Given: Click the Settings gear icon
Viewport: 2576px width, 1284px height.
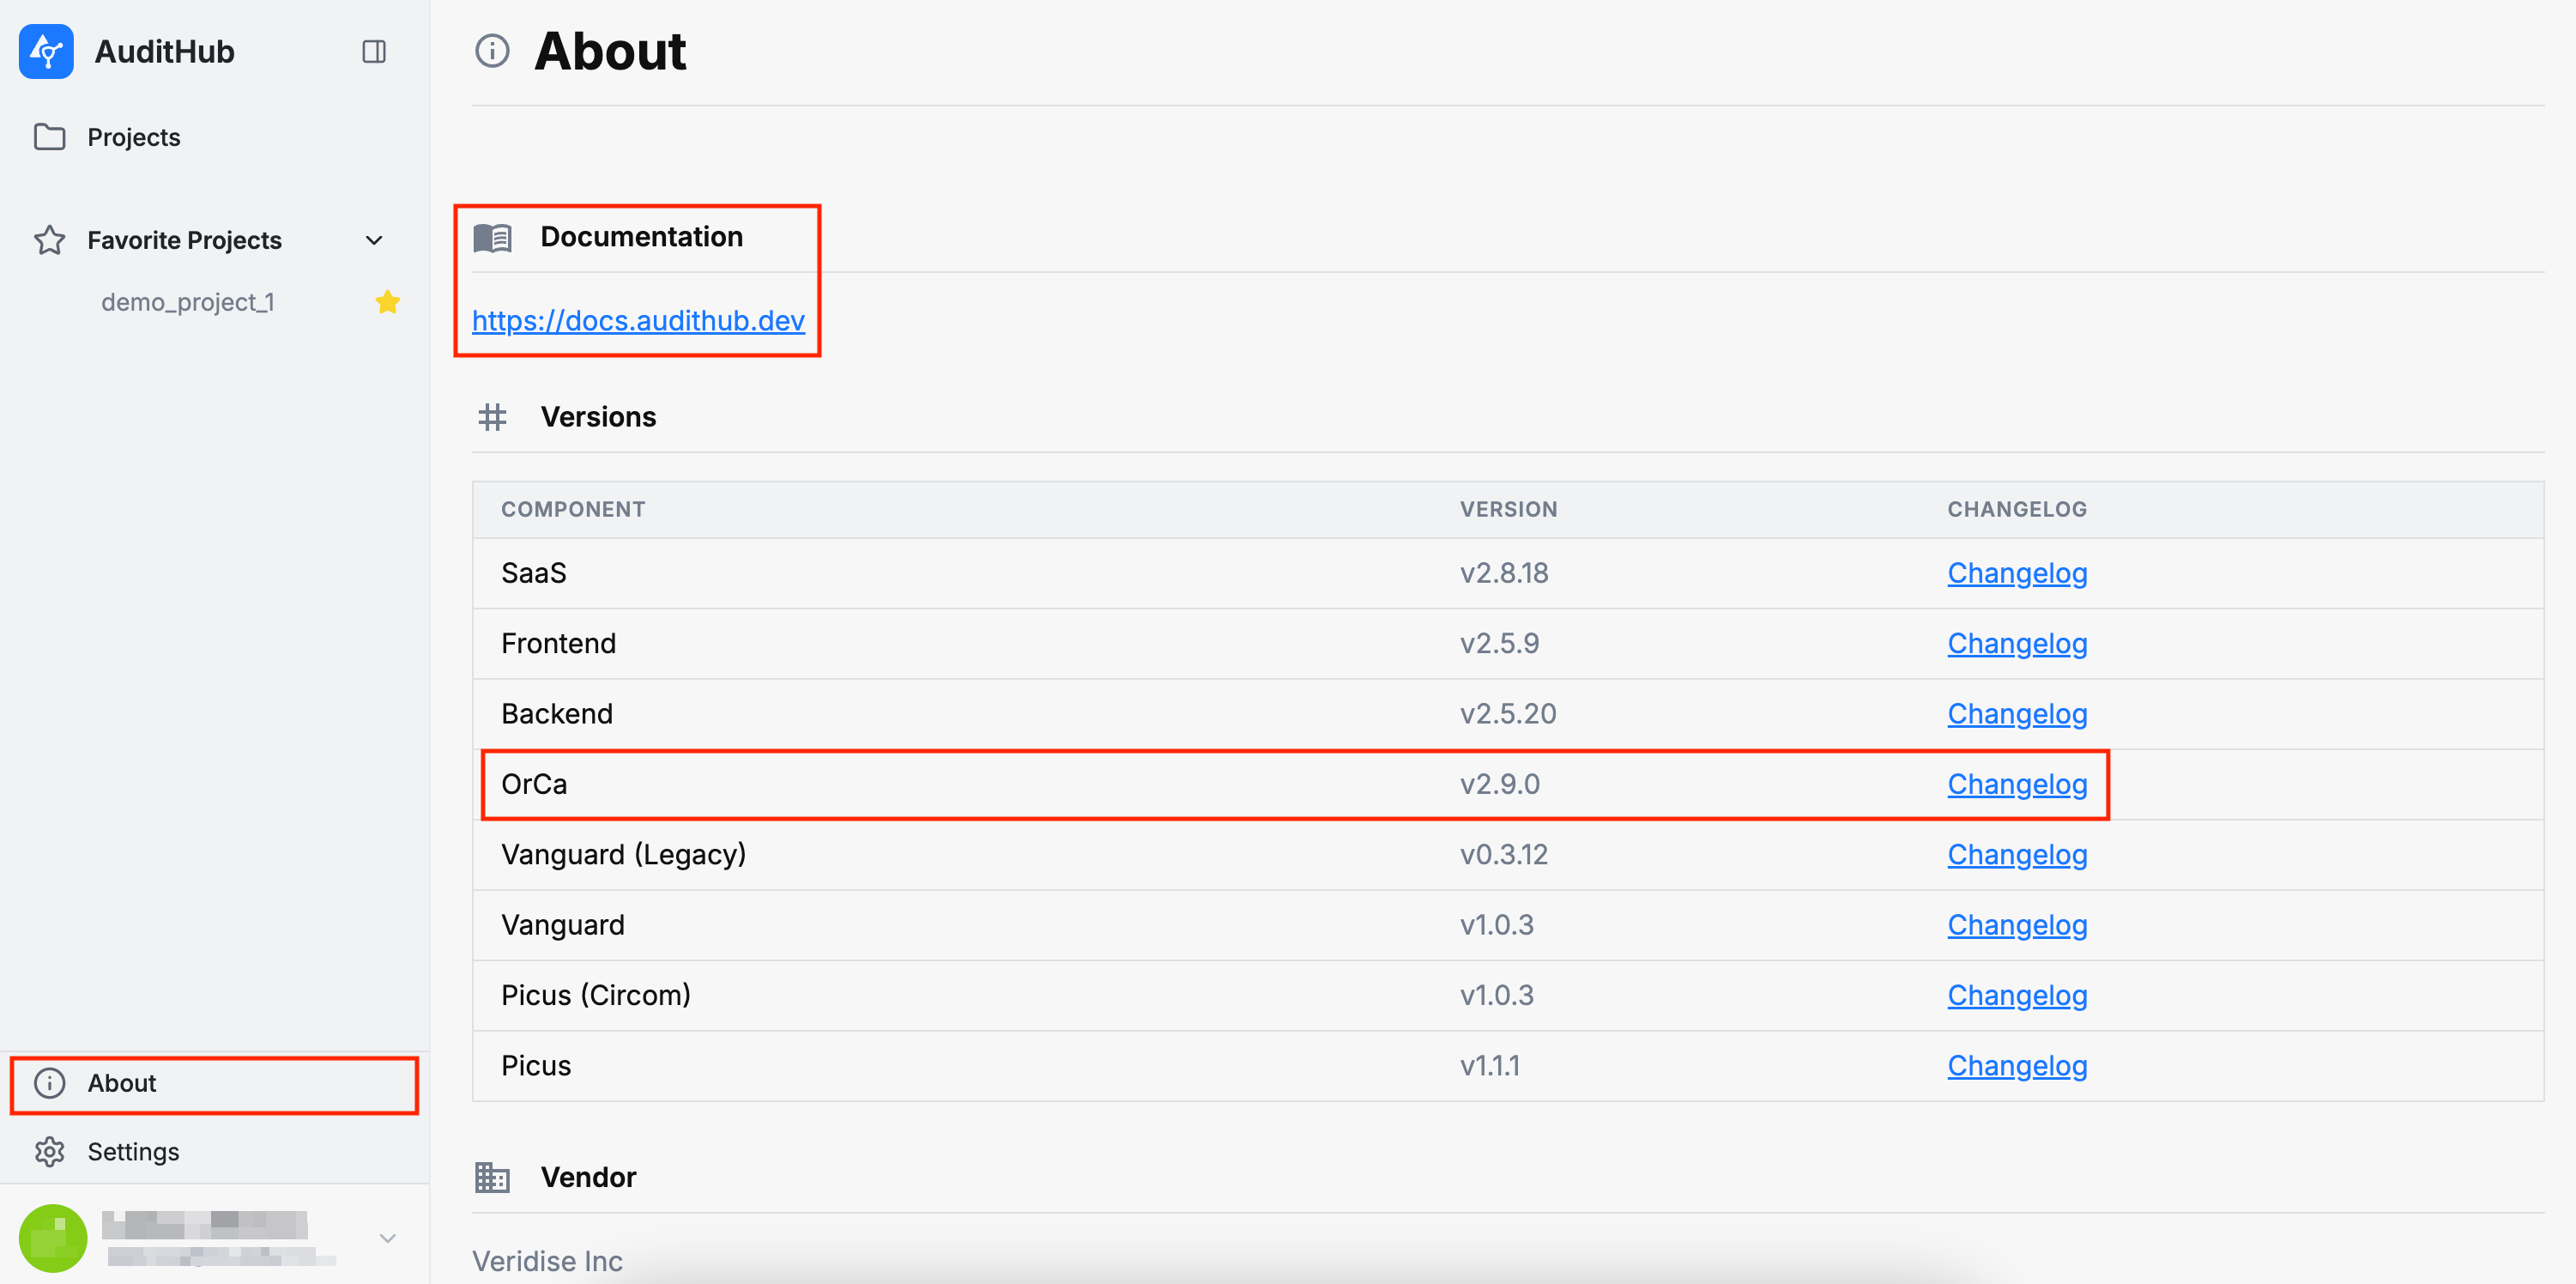Looking at the screenshot, I should tap(49, 1152).
